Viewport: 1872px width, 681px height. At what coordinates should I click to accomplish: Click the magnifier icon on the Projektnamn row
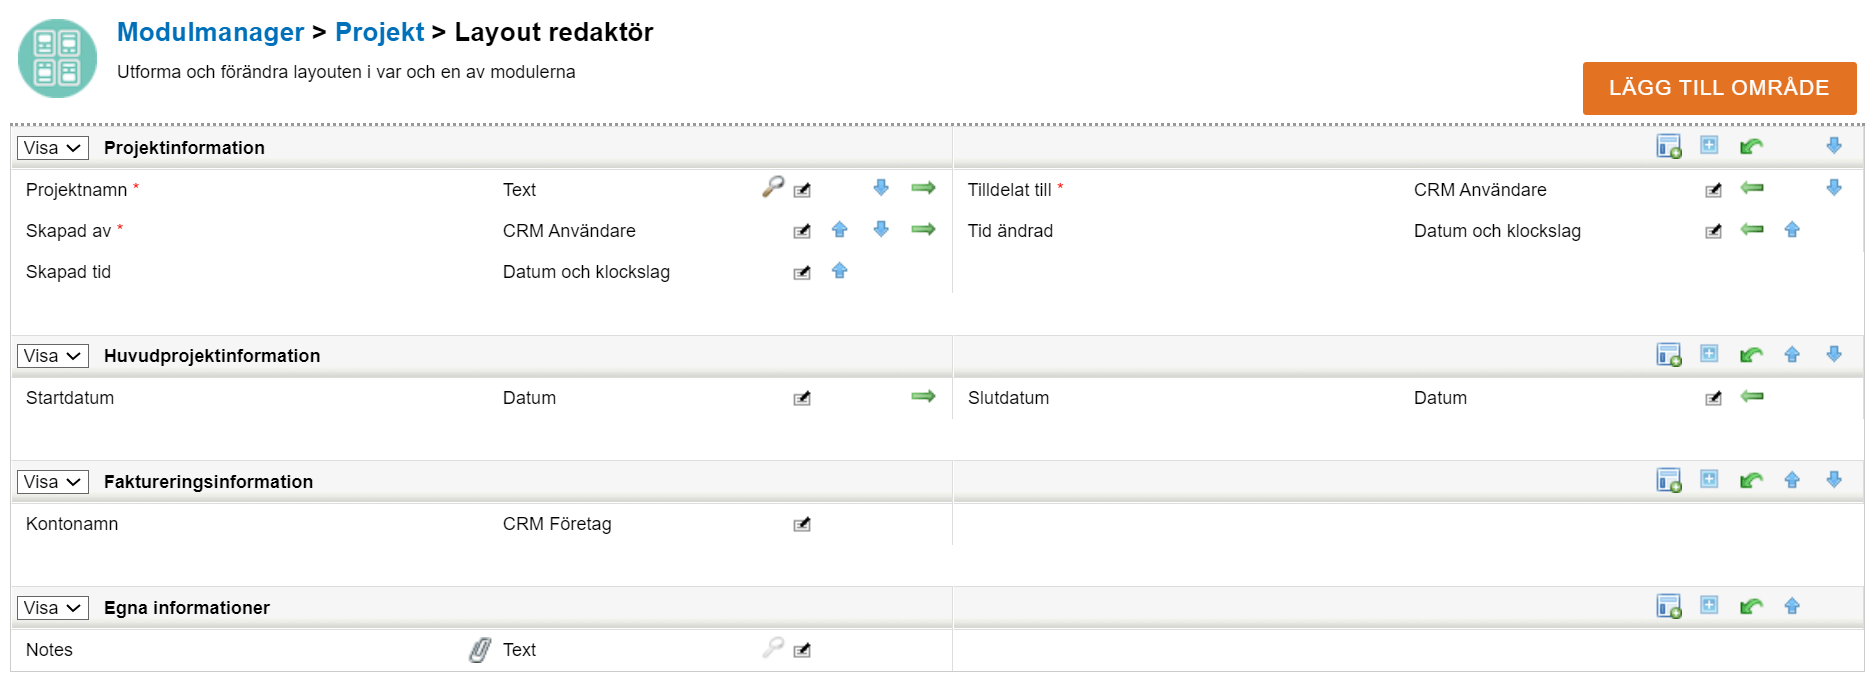click(773, 187)
